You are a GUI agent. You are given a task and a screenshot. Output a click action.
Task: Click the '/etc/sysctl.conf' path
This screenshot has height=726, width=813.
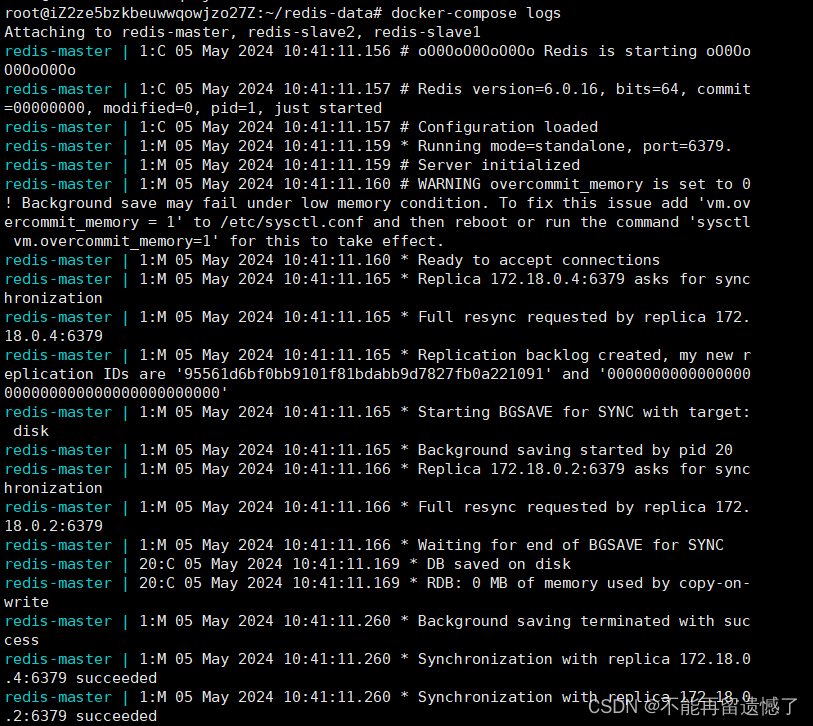point(292,222)
